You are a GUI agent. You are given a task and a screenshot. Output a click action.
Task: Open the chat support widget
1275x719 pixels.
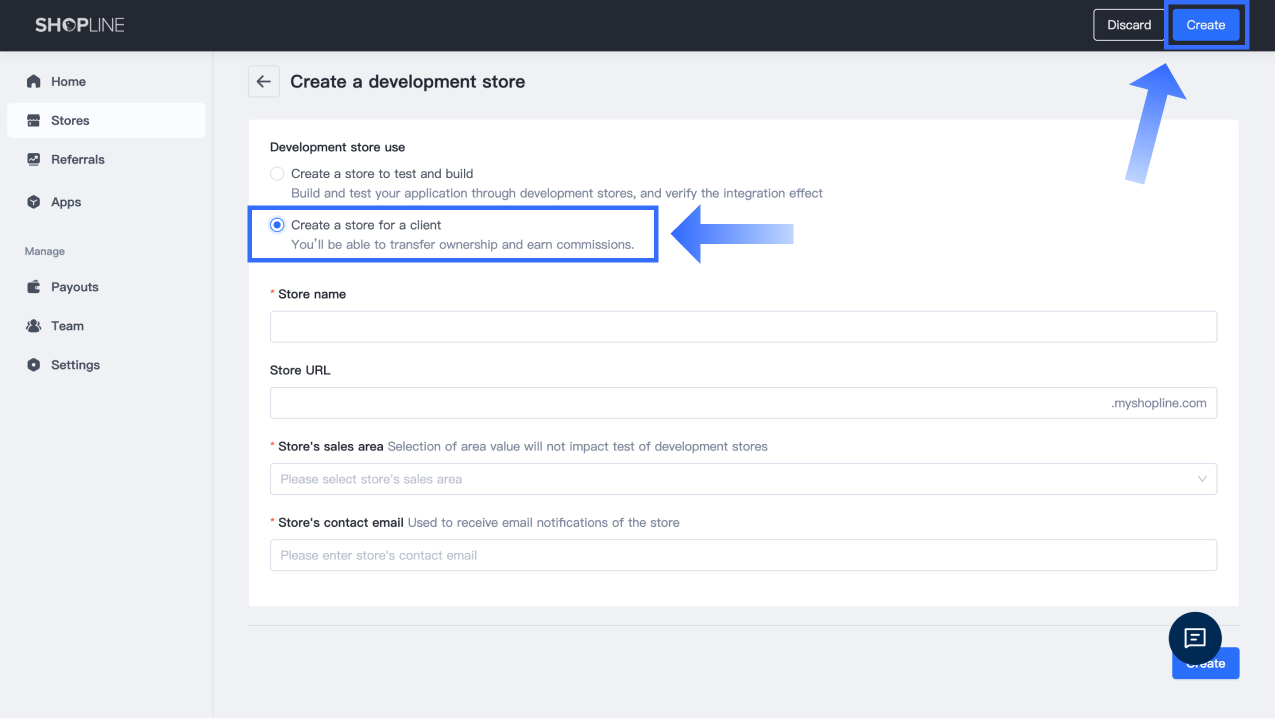pyautogui.click(x=1195, y=638)
